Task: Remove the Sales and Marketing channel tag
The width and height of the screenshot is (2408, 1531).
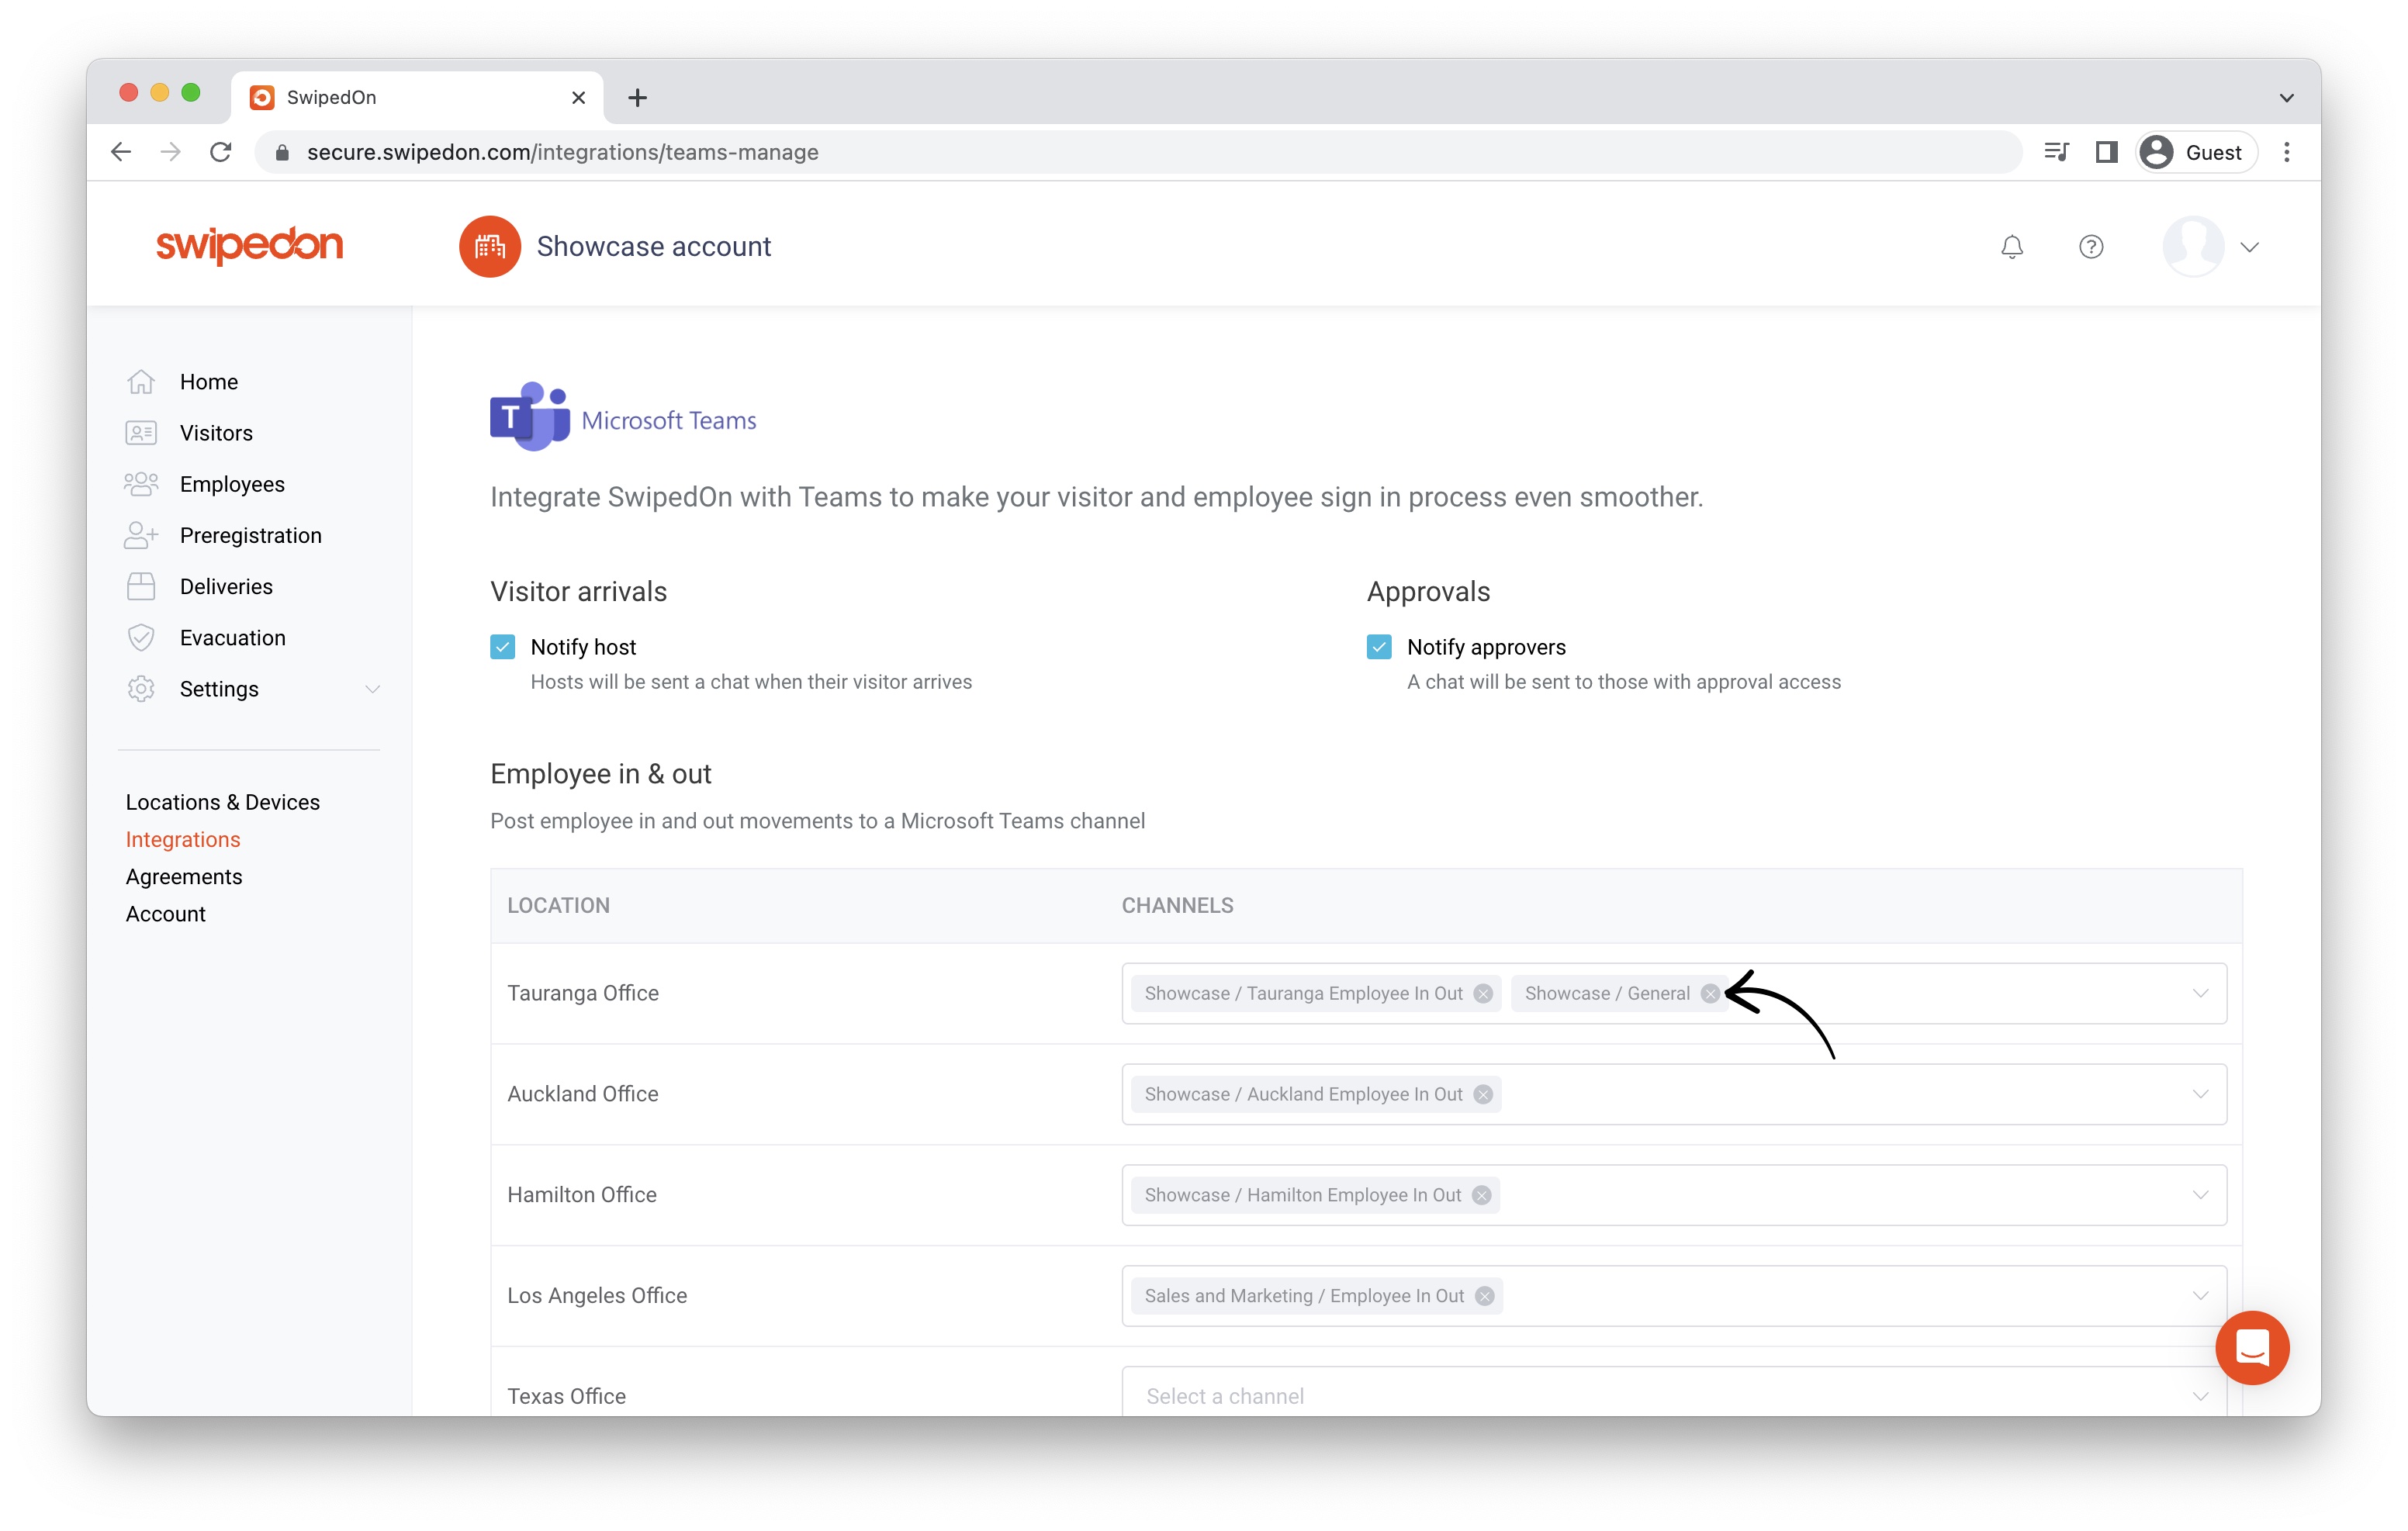Action: click(x=1485, y=1296)
